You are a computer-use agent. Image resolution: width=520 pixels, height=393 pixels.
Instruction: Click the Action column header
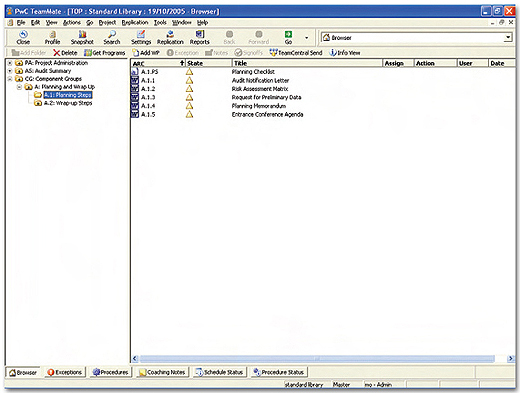435,63
